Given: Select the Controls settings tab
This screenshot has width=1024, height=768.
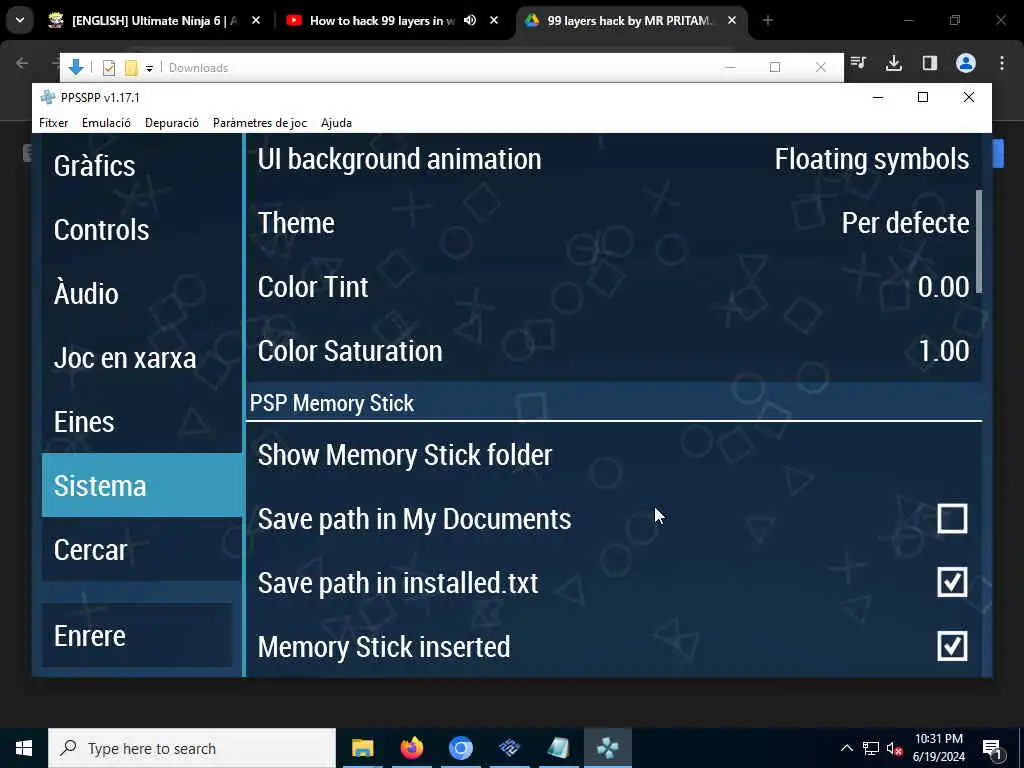Looking at the screenshot, I should (142, 230).
